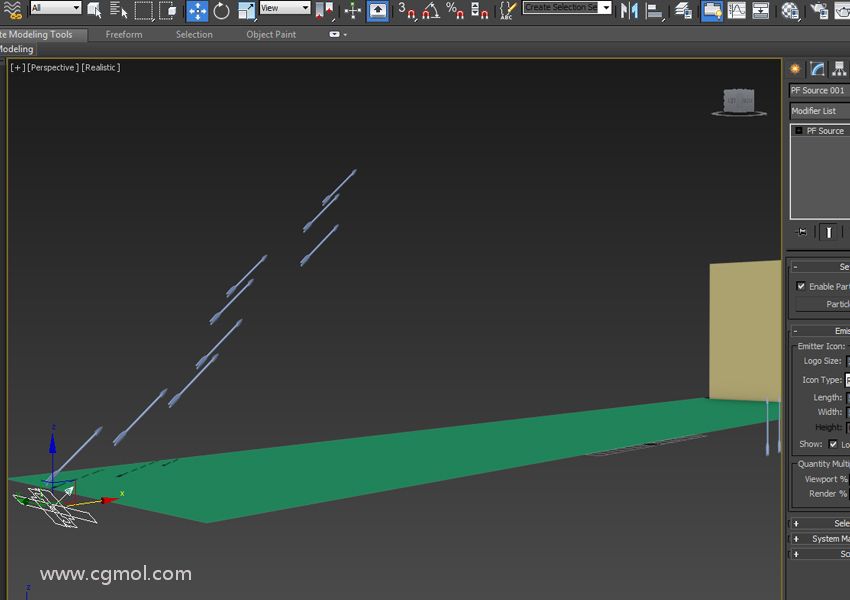Click the Particle View button
Viewport: 850px width, 600px height.
[821, 304]
